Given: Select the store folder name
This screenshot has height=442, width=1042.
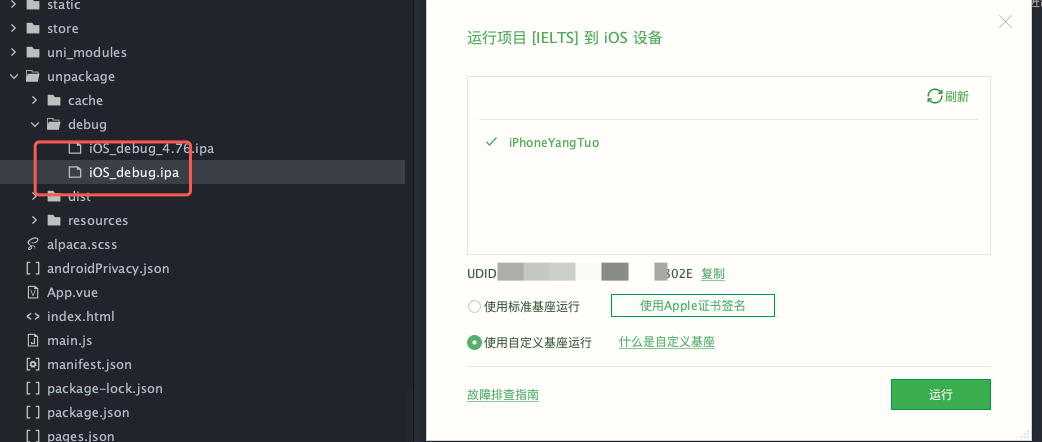Looking at the screenshot, I should pyautogui.click(x=63, y=29).
